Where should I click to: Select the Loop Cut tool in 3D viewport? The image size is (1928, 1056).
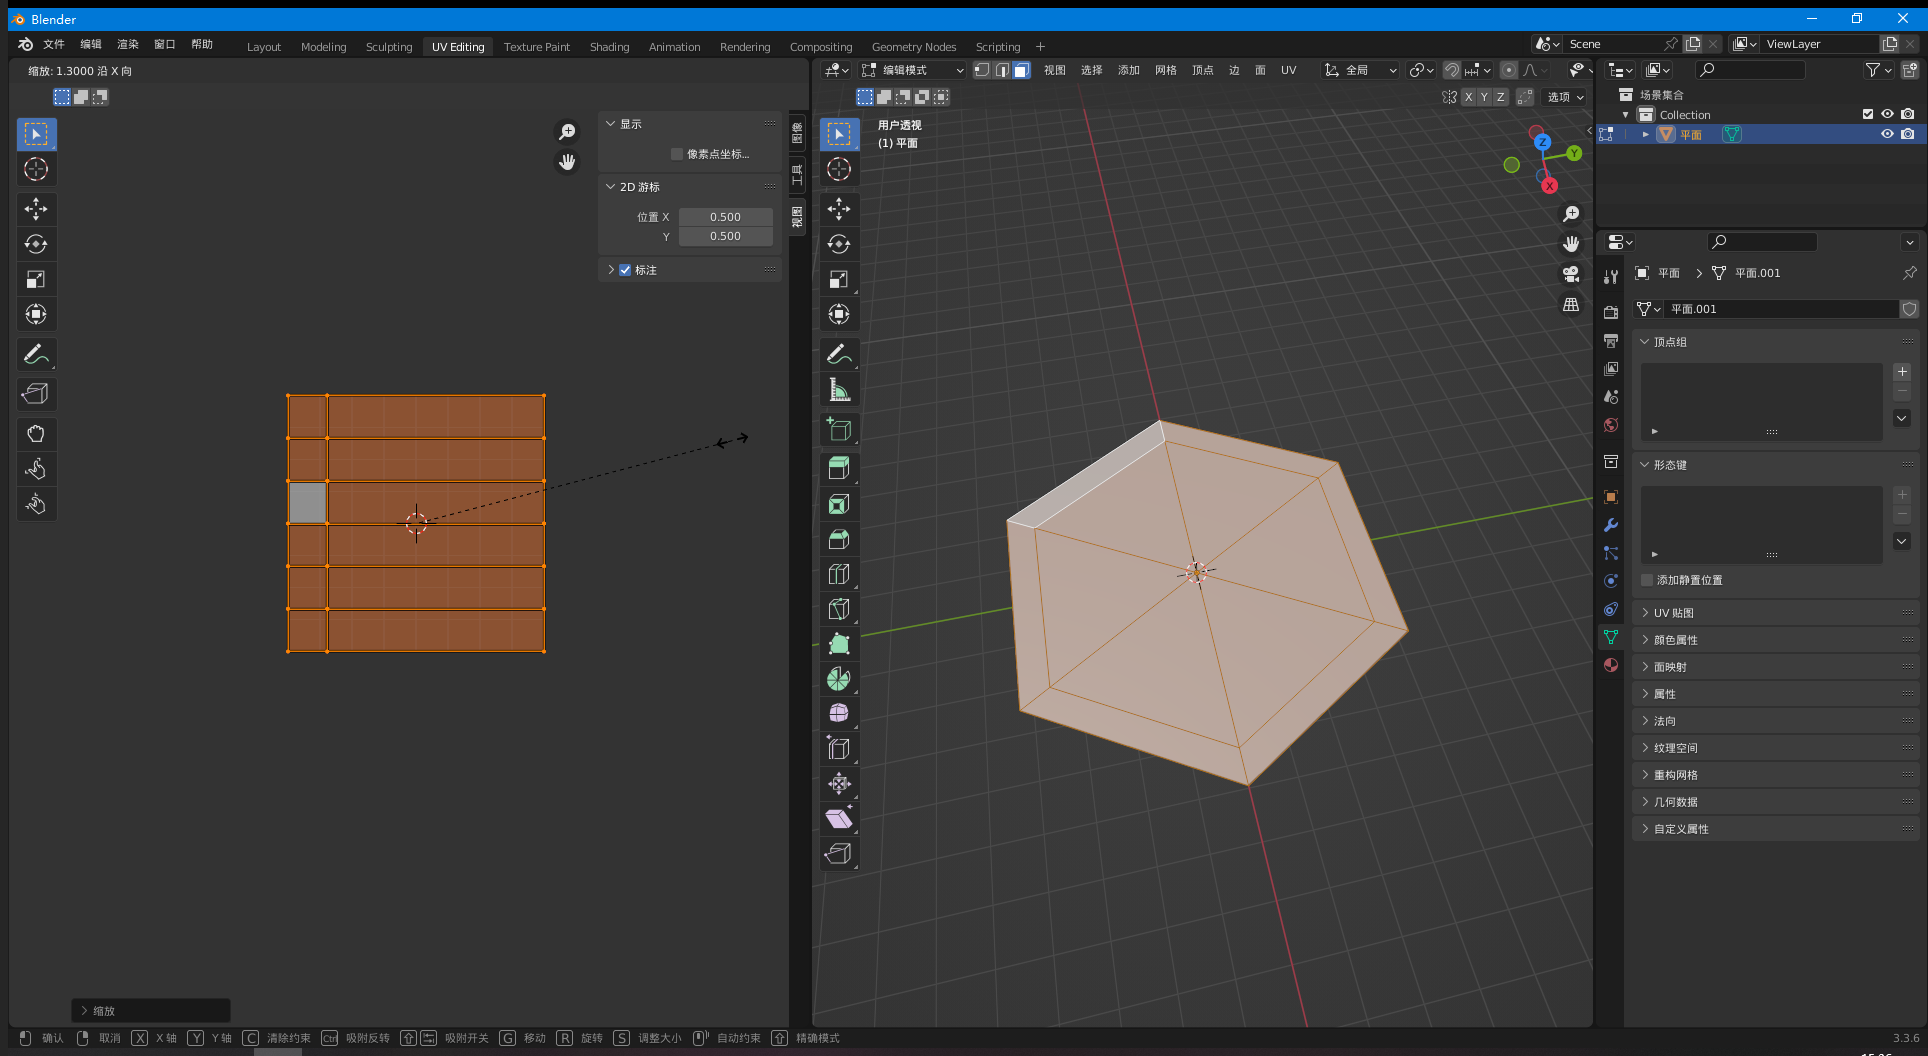coord(839,574)
